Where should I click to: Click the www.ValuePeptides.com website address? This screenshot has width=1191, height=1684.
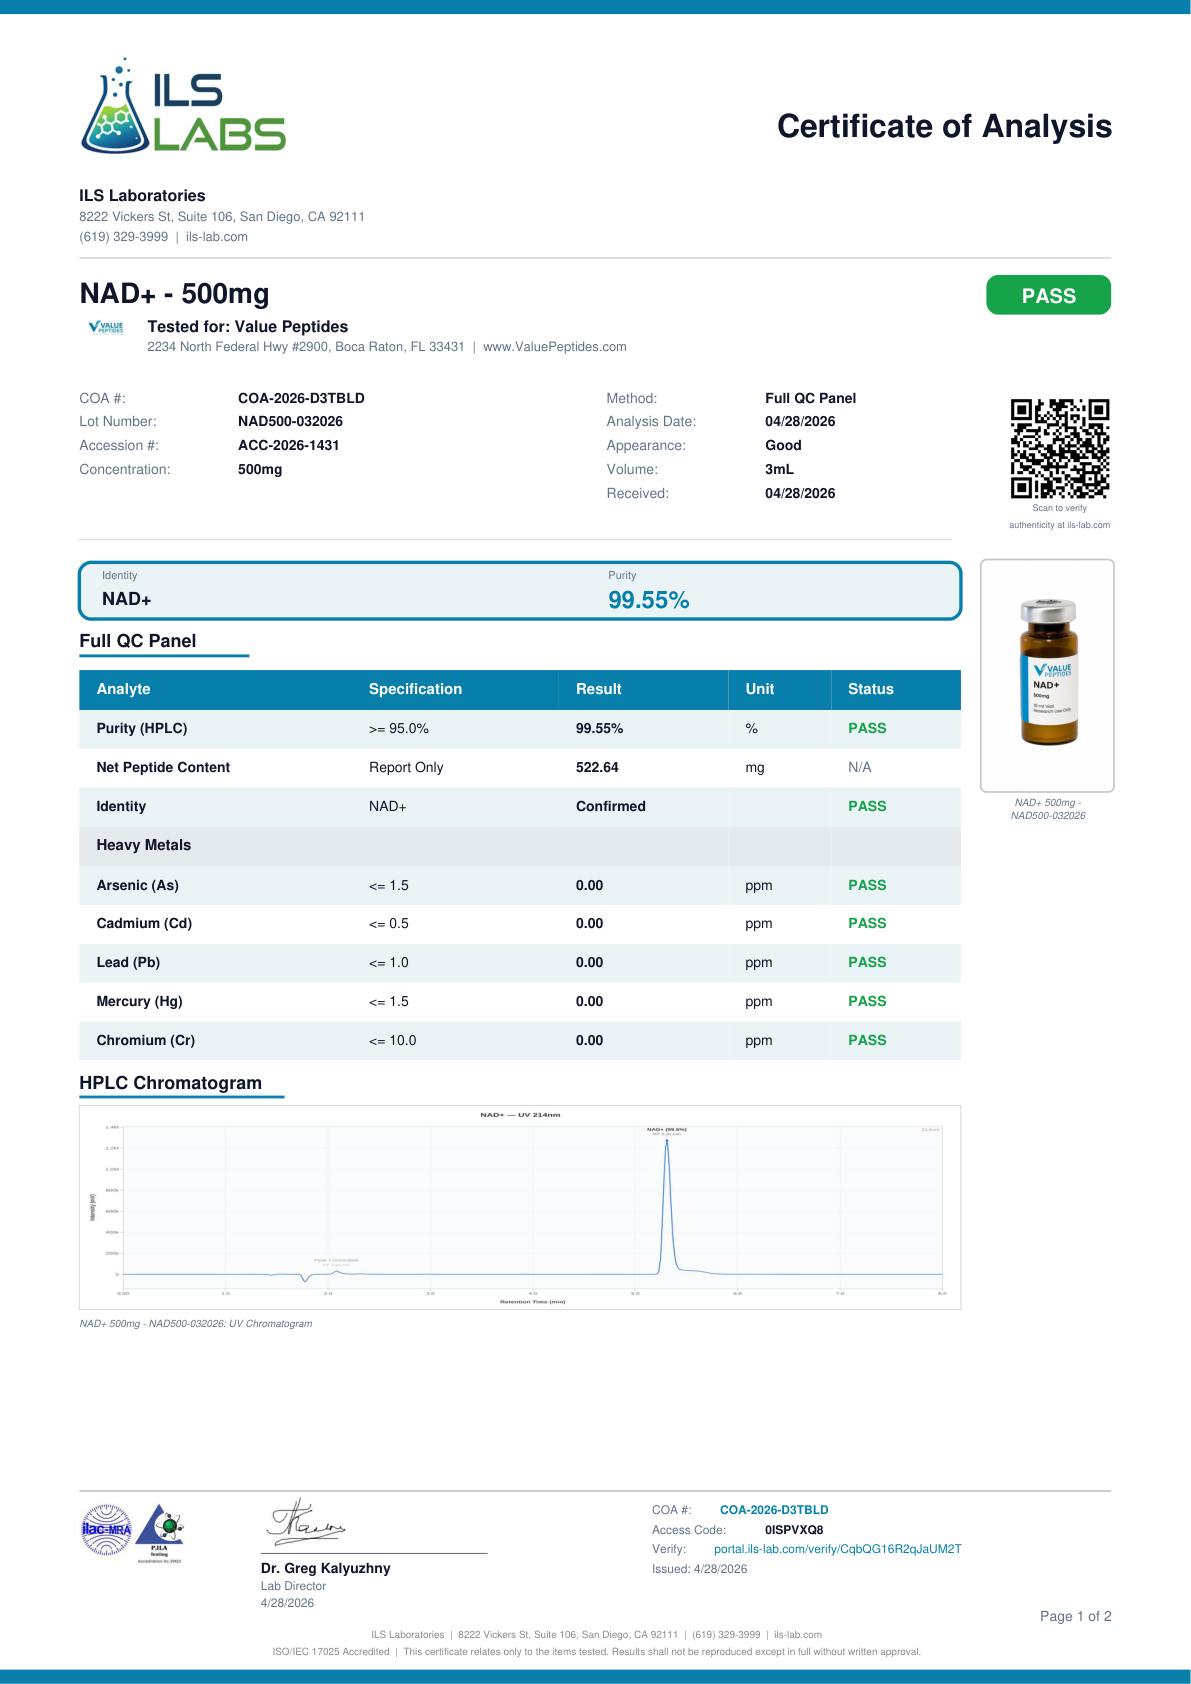coord(555,347)
